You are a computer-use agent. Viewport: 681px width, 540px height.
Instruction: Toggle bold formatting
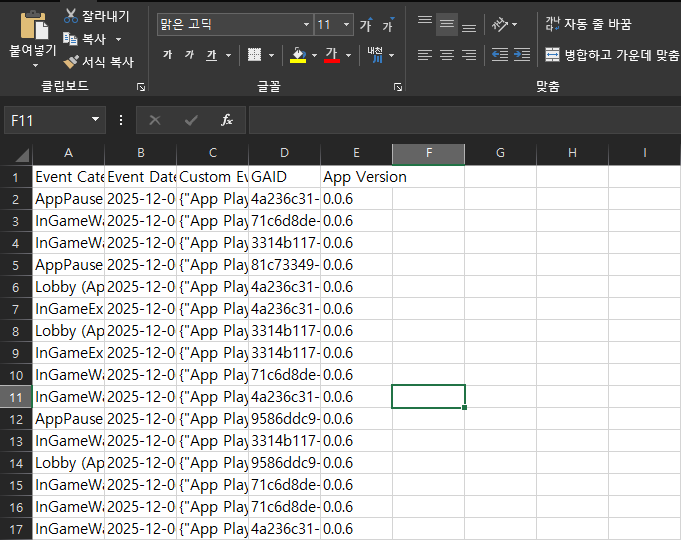(168, 55)
